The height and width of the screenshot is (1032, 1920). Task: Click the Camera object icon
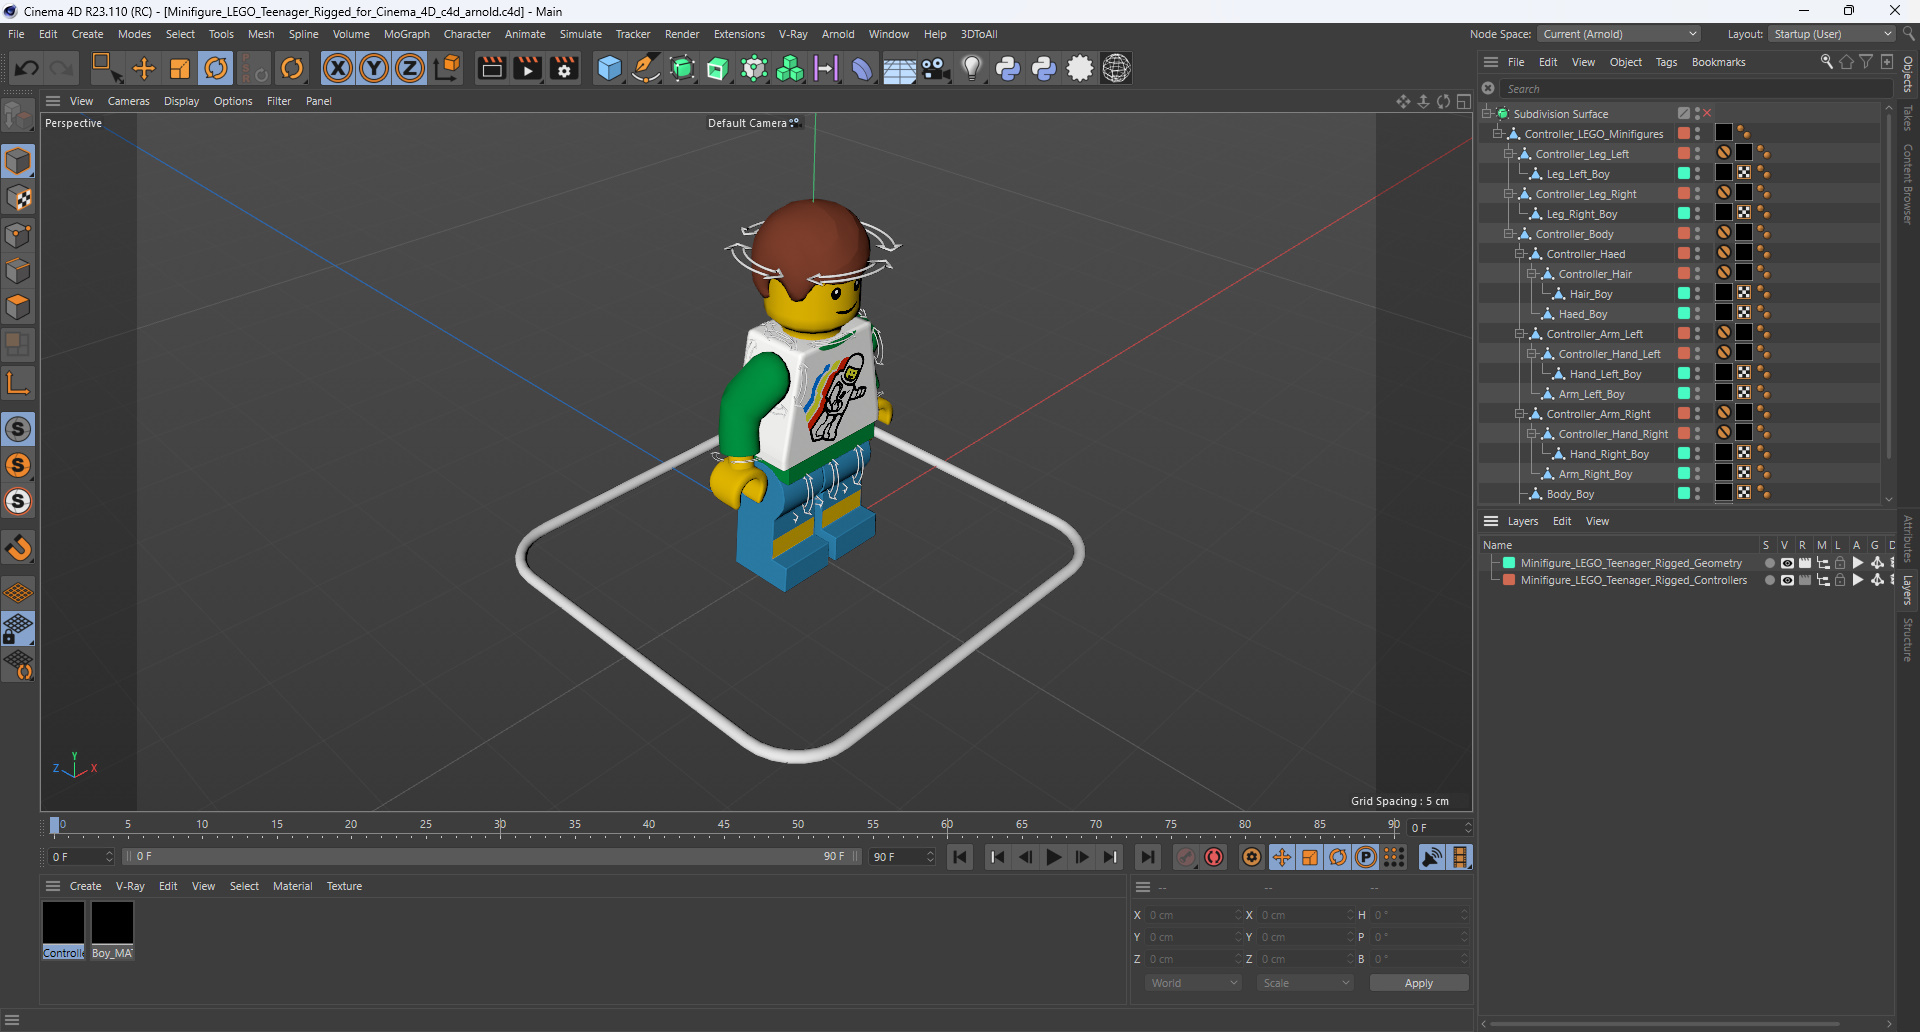(935, 68)
